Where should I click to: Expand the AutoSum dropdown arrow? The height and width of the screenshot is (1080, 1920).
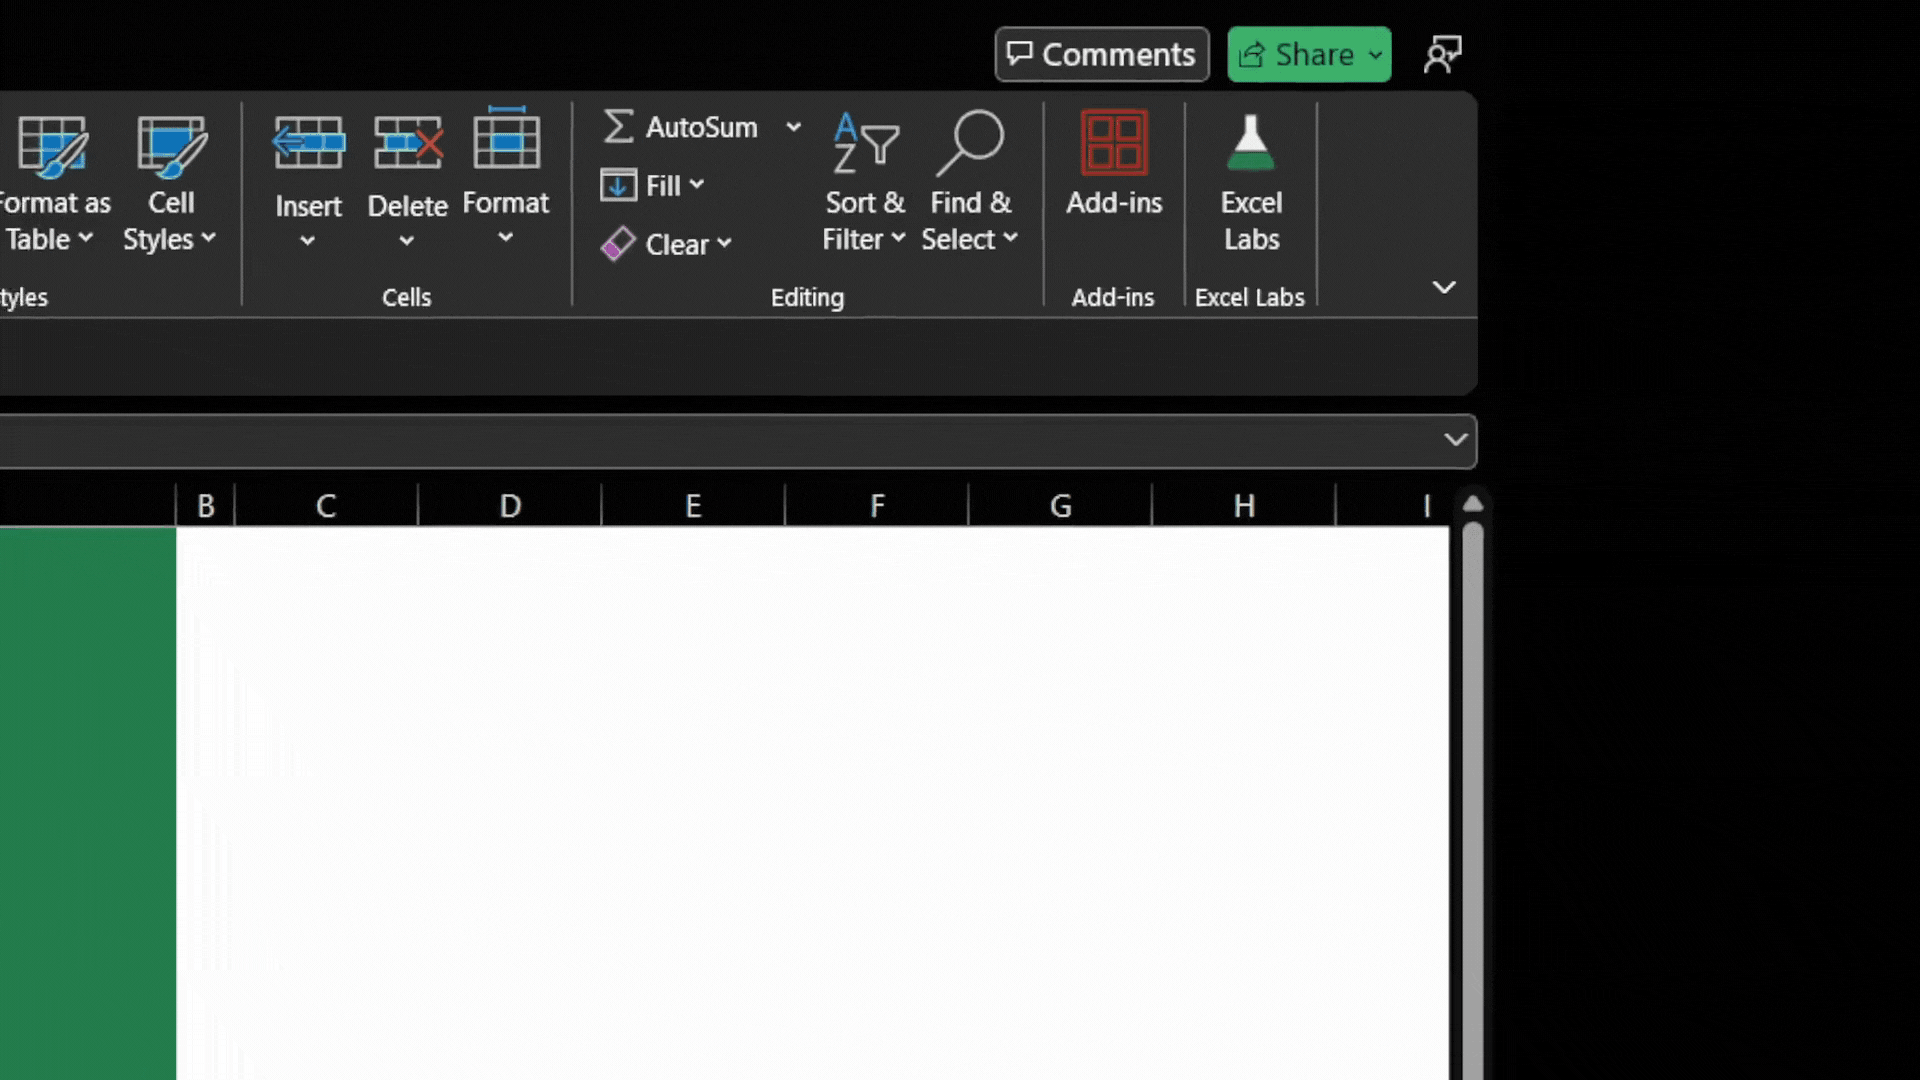coord(793,127)
